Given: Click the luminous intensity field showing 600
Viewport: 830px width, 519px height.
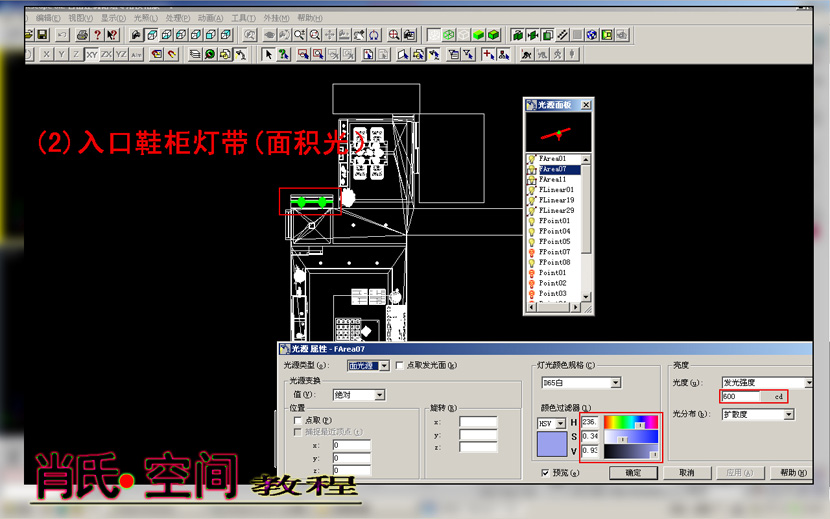Looking at the screenshot, I should [741, 396].
